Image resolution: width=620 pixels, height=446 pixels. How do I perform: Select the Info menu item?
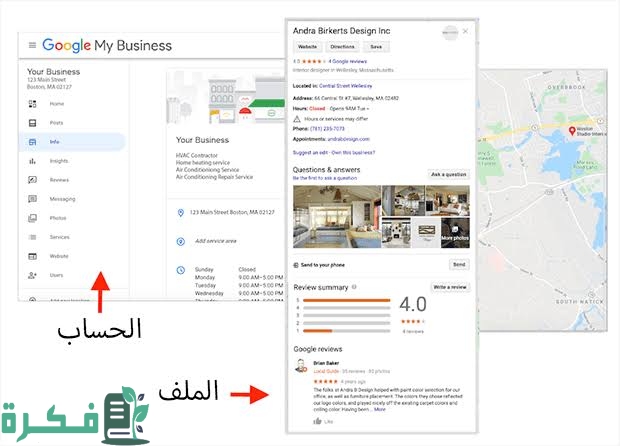55,142
